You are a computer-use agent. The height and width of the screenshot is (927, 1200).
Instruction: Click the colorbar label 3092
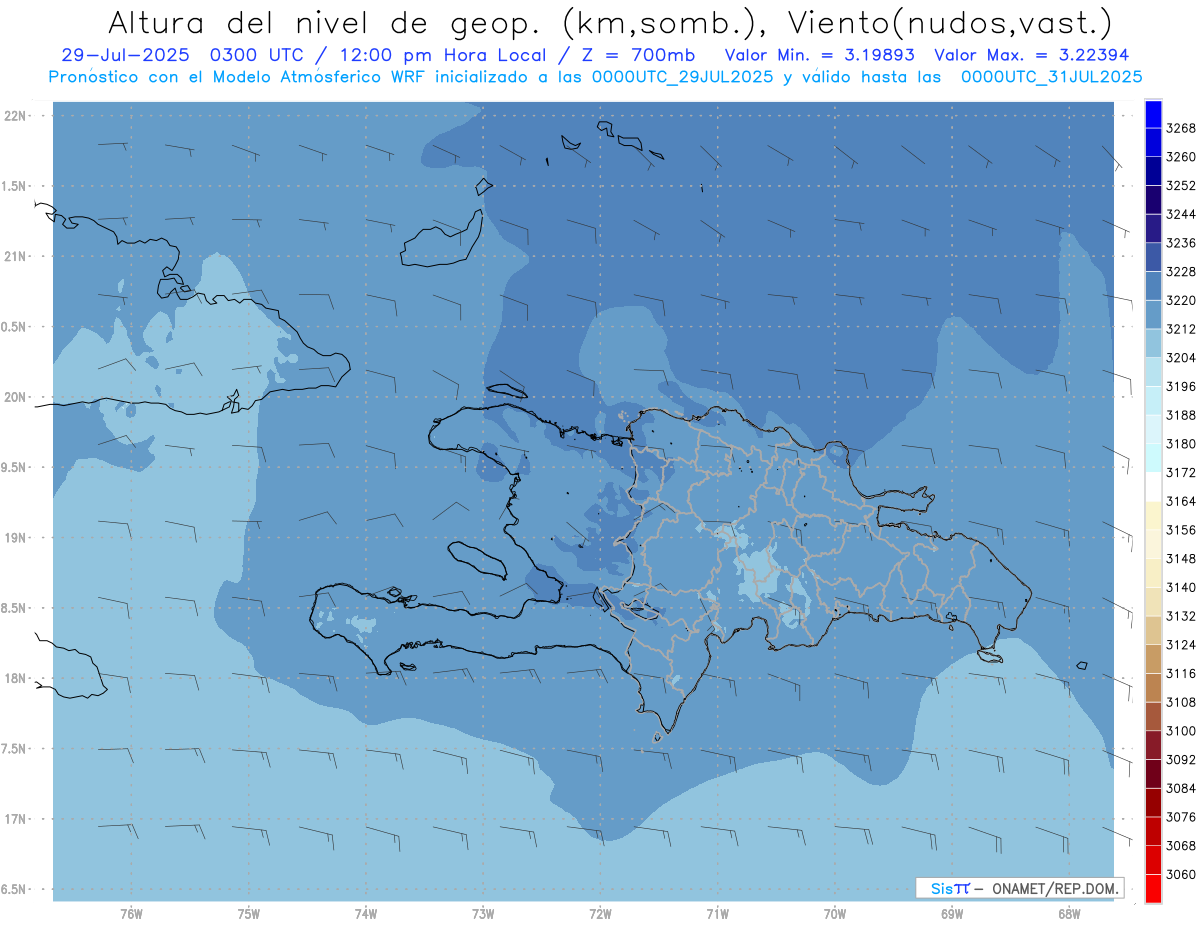pos(1181,760)
